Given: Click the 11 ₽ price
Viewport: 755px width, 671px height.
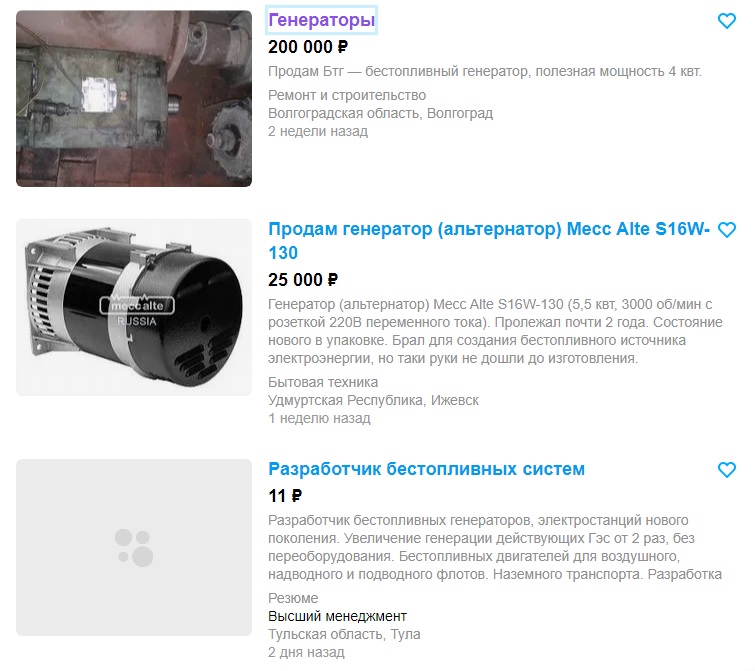Looking at the screenshot, I should [x=285, y=496].
